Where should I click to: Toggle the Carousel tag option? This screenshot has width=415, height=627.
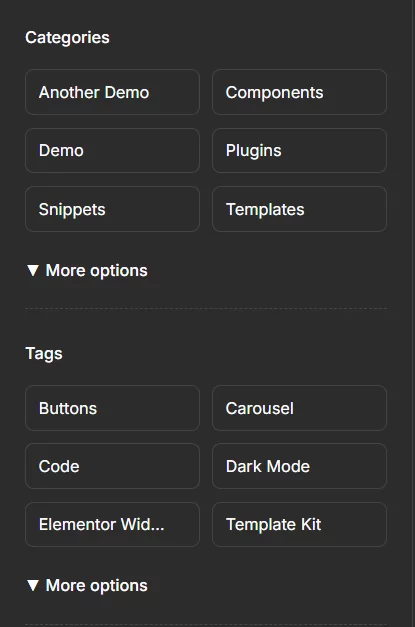coord(299,408)
